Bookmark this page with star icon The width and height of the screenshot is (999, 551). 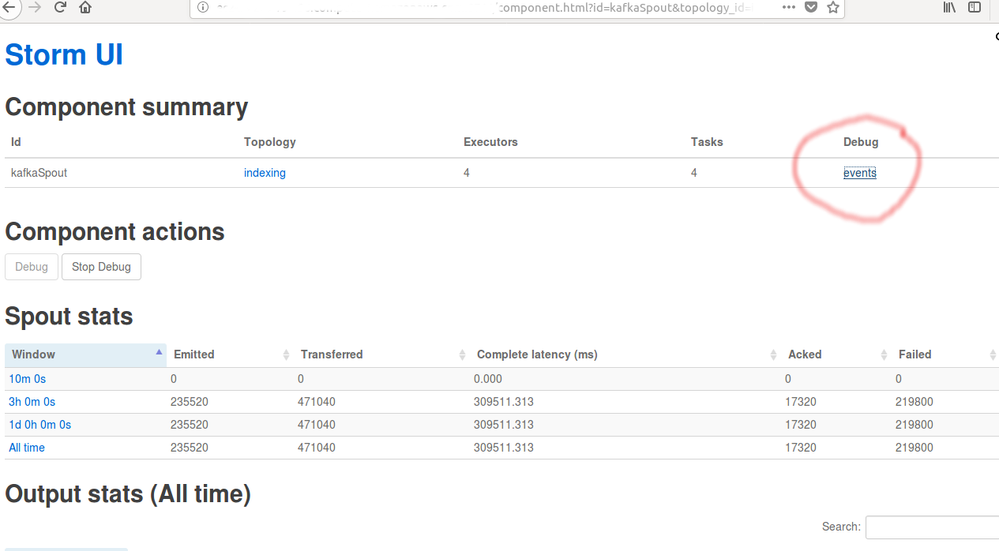pos(833,8)
